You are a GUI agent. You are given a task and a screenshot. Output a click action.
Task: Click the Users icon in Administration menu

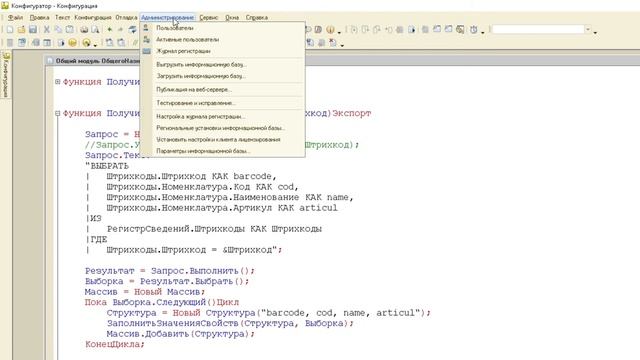[x=146, y=28]
